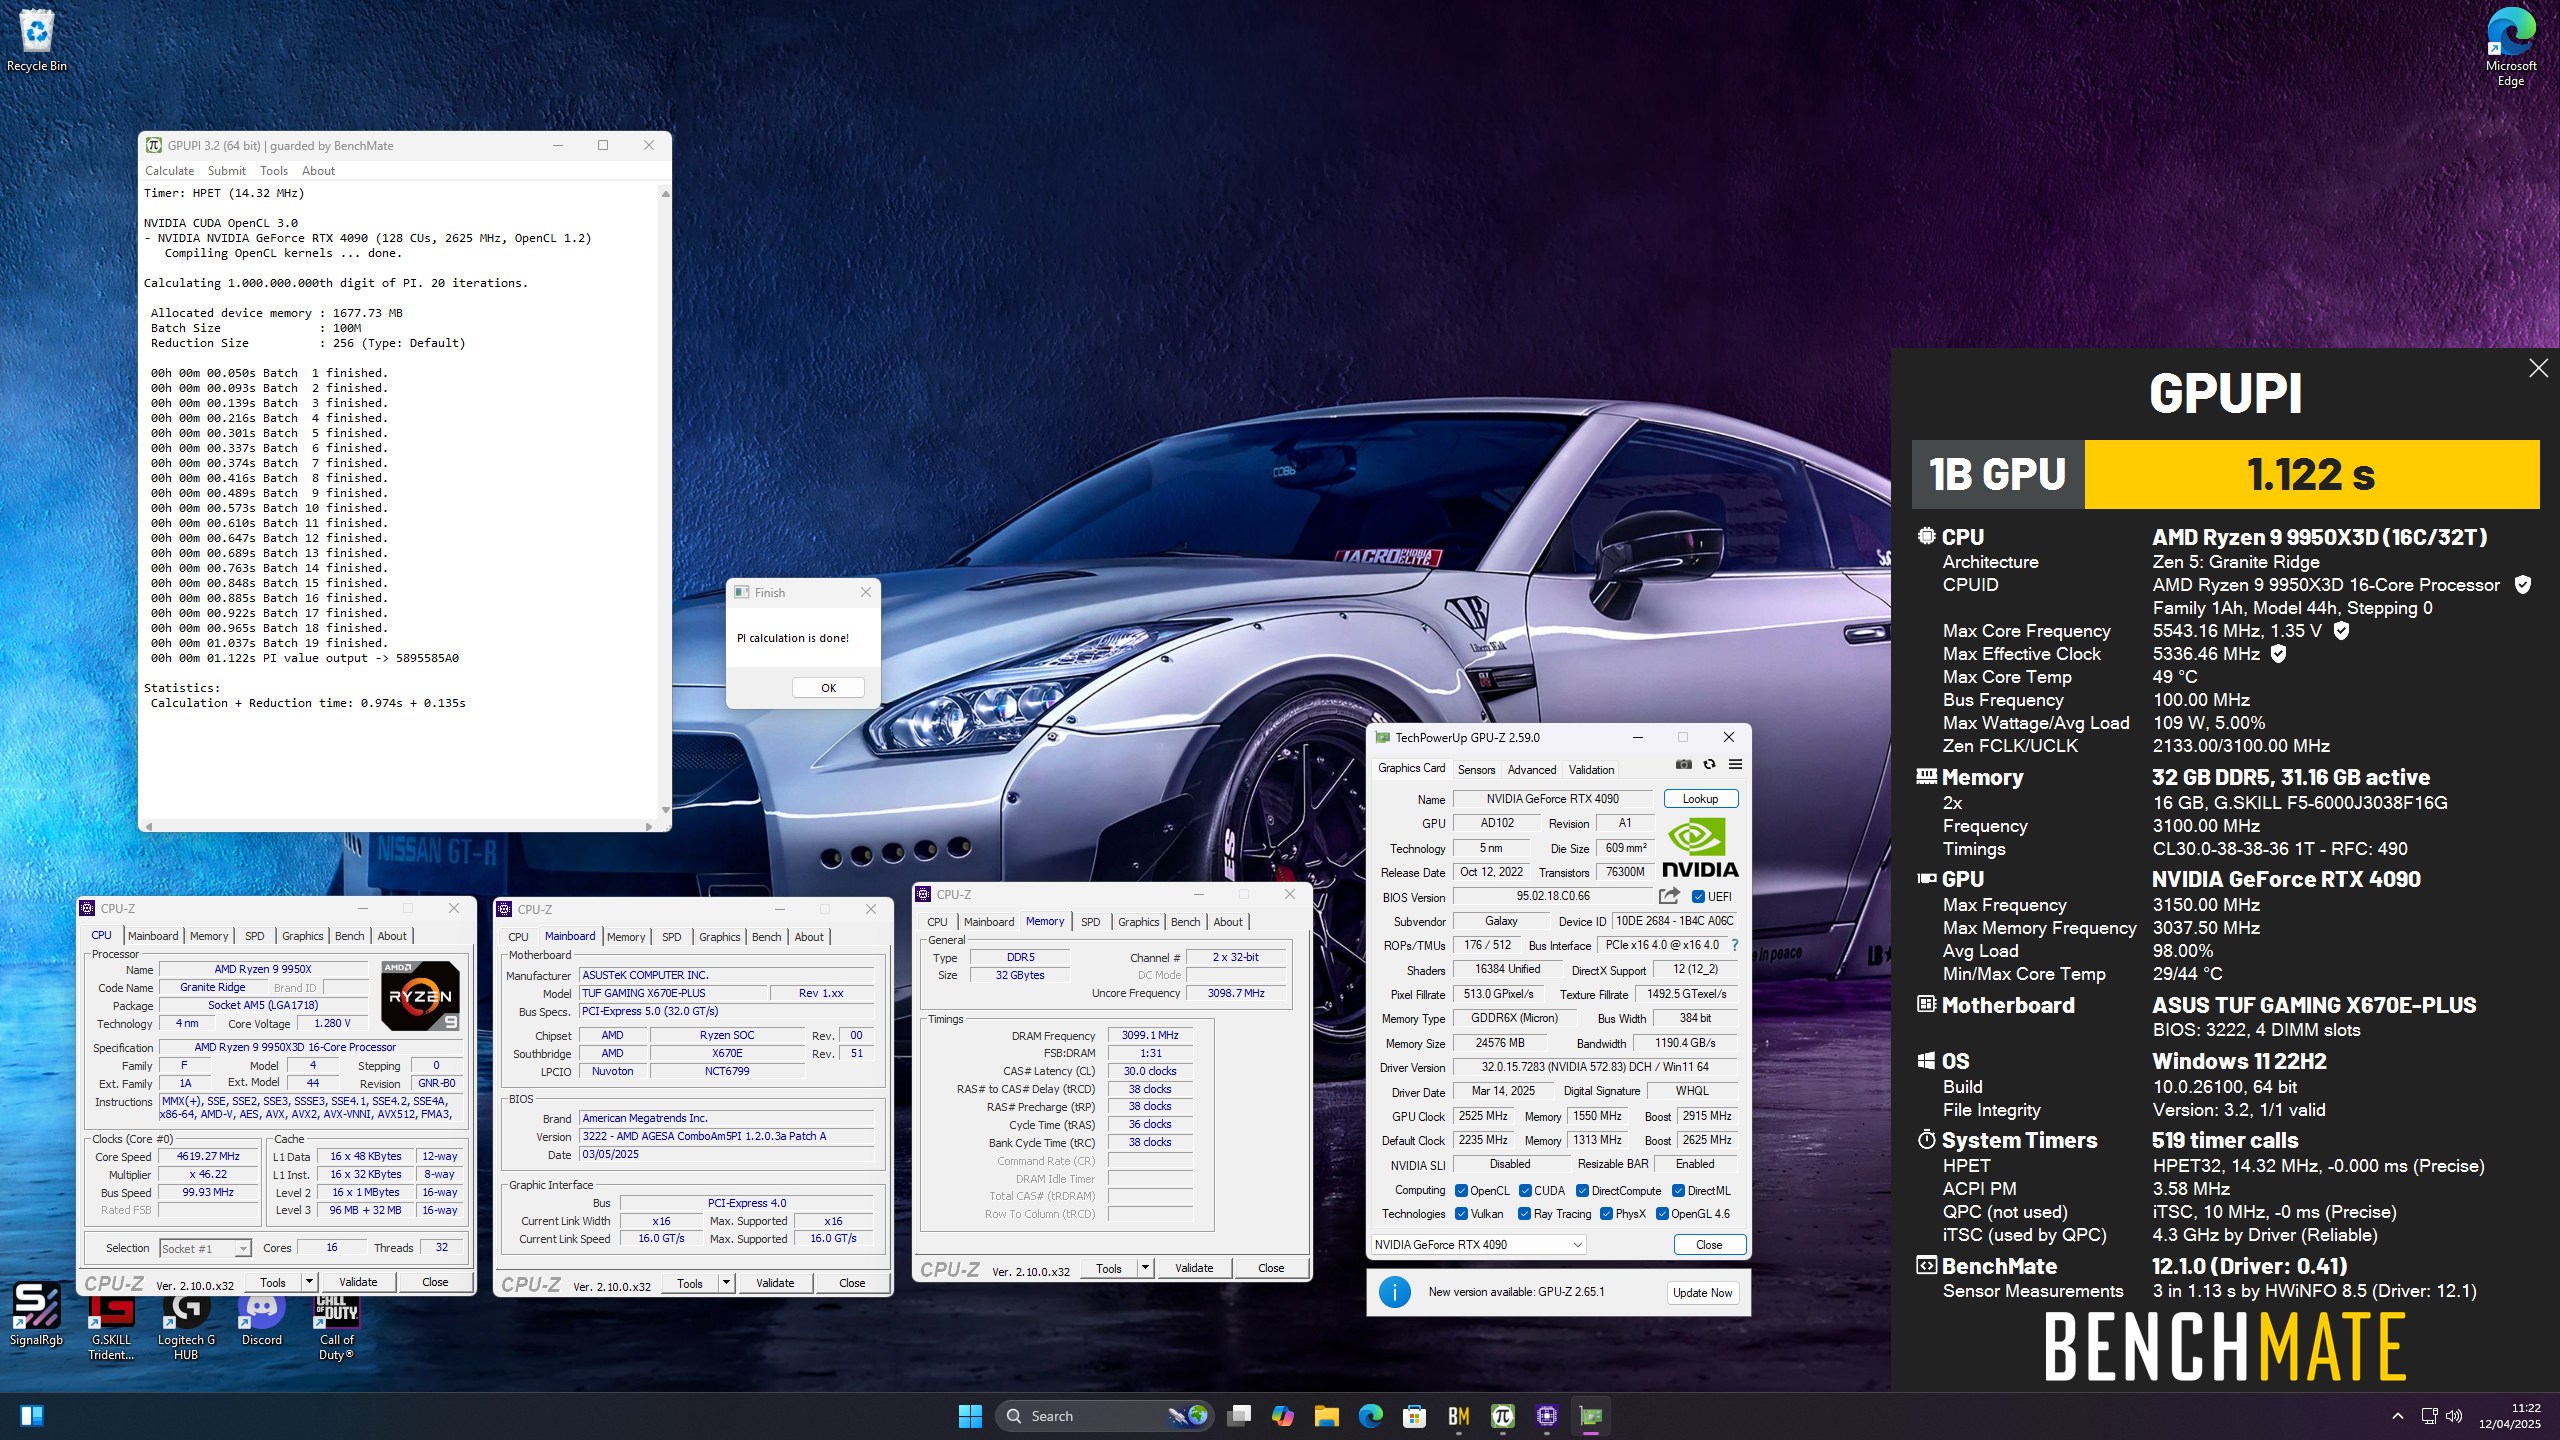
Task: Toggle the Vulkan checkbox in GPU-Z
Action: (1461, 1214)
